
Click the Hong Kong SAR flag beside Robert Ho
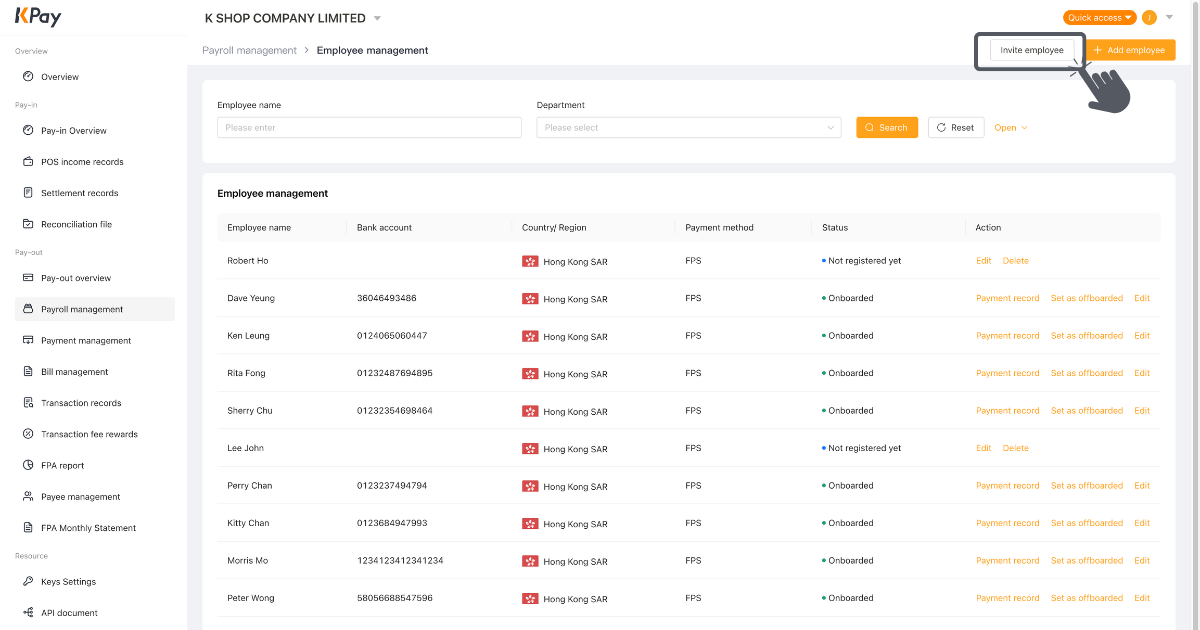pos(531,261)
